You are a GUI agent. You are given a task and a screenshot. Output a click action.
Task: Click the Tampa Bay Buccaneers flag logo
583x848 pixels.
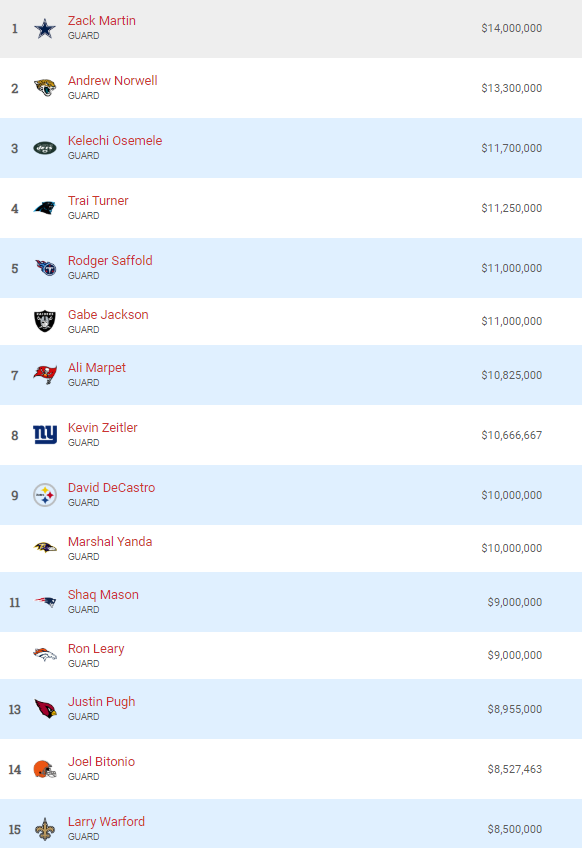[45, 374]
